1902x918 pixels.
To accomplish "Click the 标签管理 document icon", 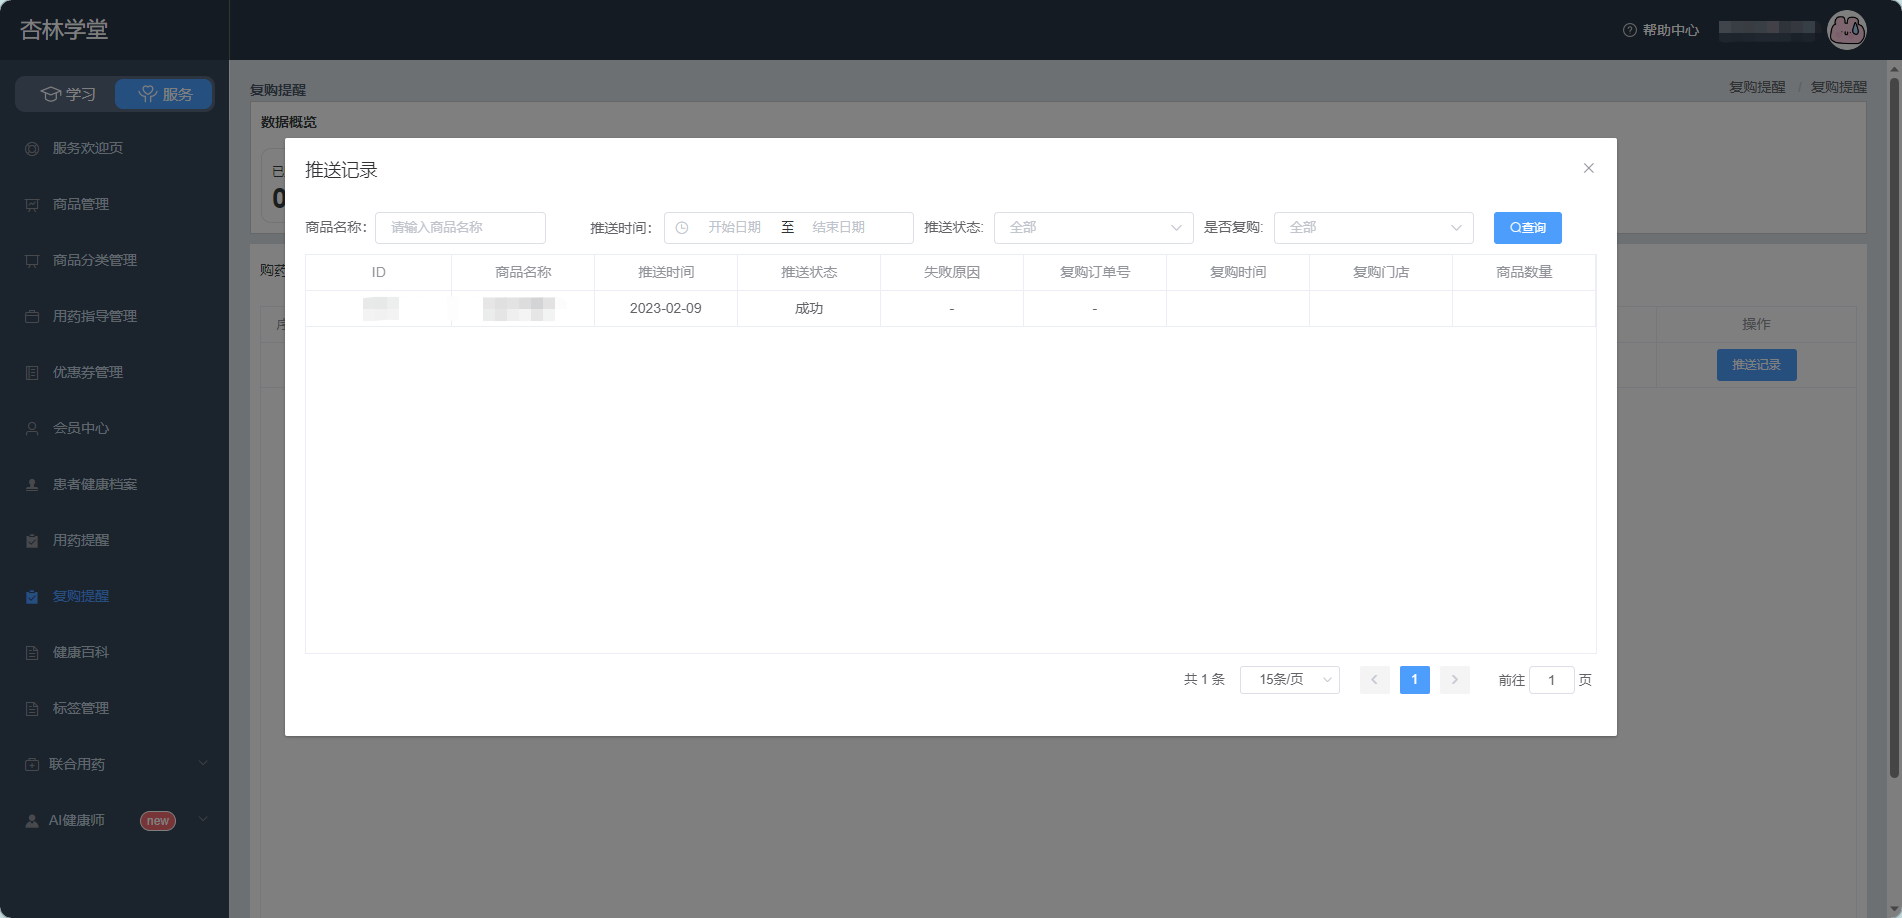I will pyautogui.click(x=32, y=709).
